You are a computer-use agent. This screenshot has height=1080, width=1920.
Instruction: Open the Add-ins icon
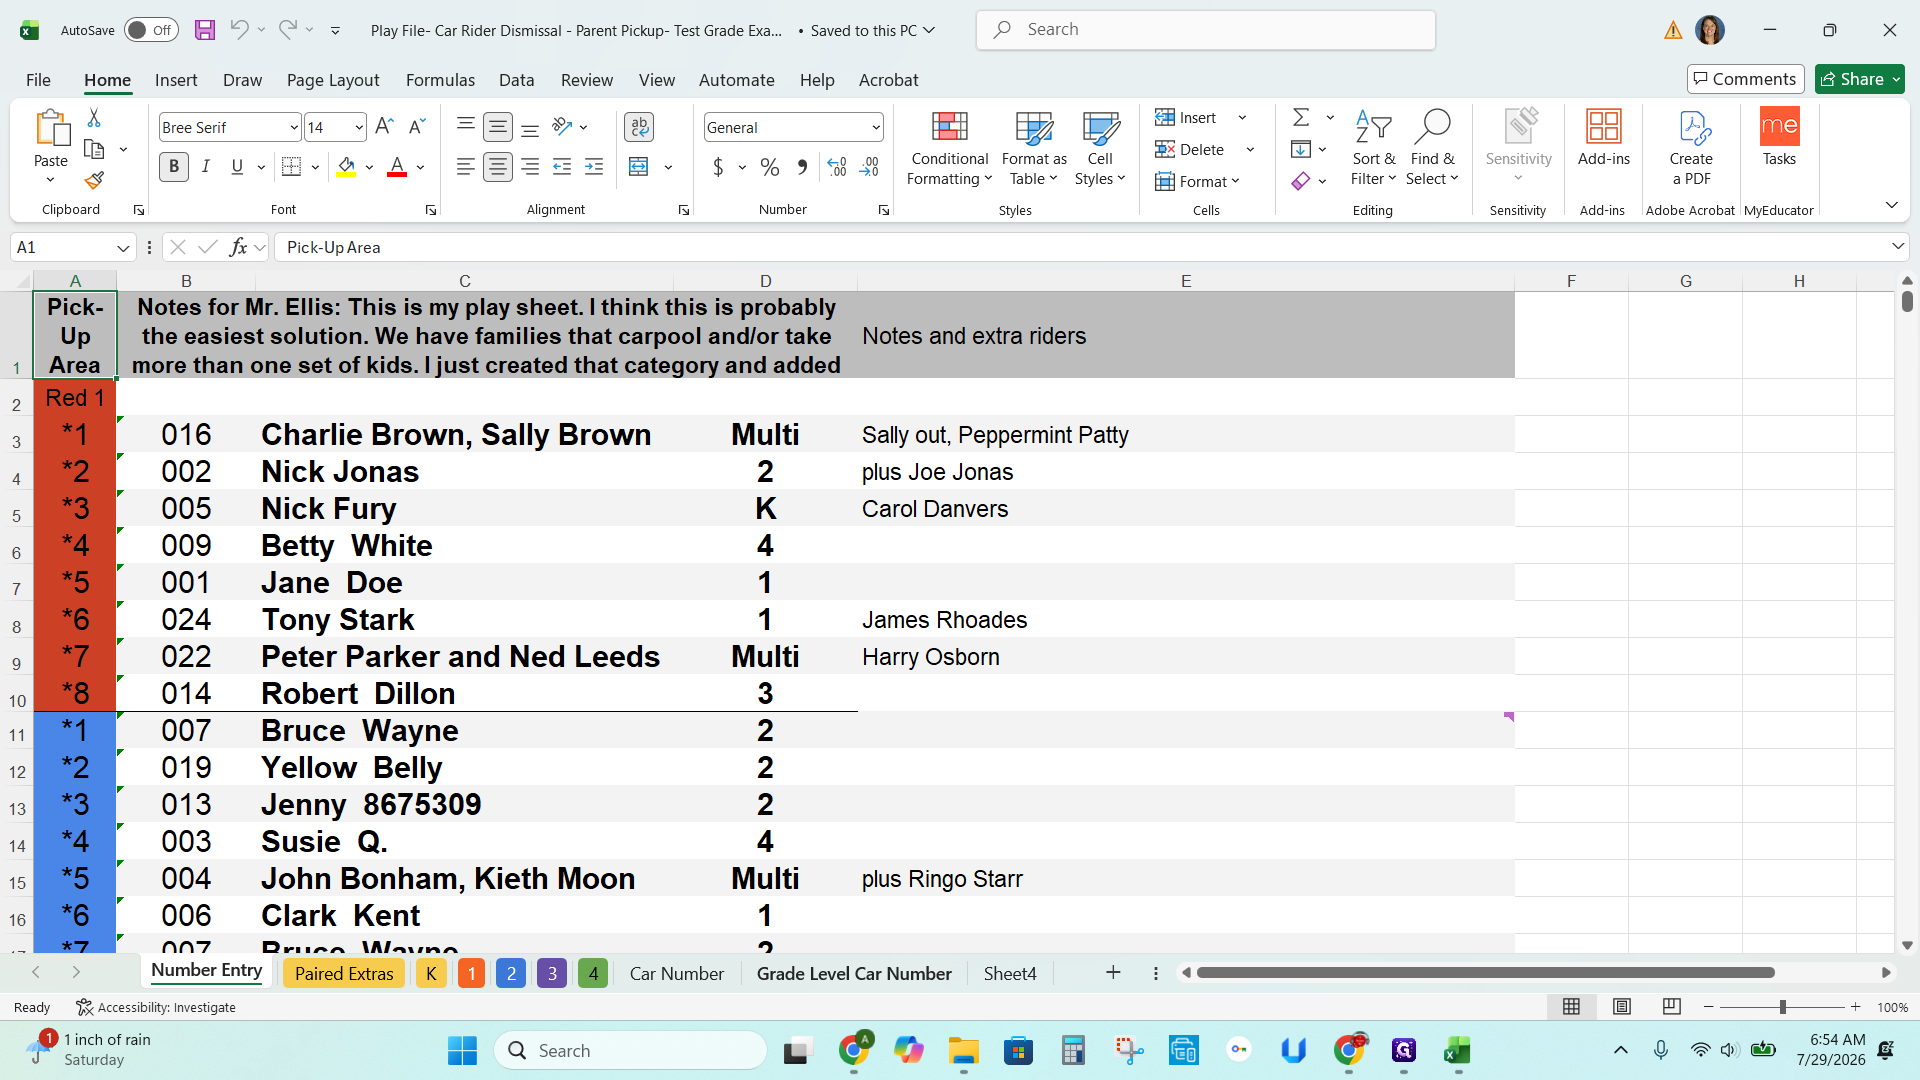[1603, 138]
